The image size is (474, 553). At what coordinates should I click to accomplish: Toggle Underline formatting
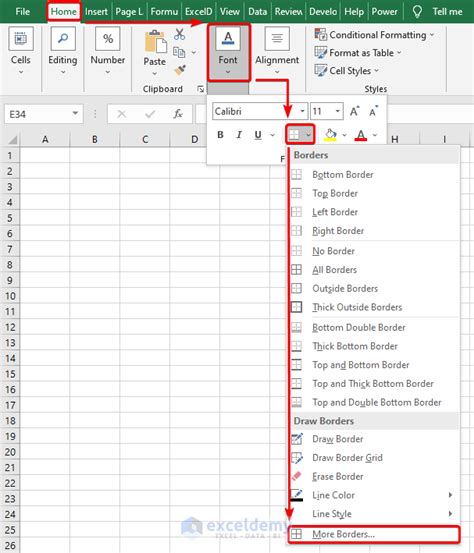[258, 135]
